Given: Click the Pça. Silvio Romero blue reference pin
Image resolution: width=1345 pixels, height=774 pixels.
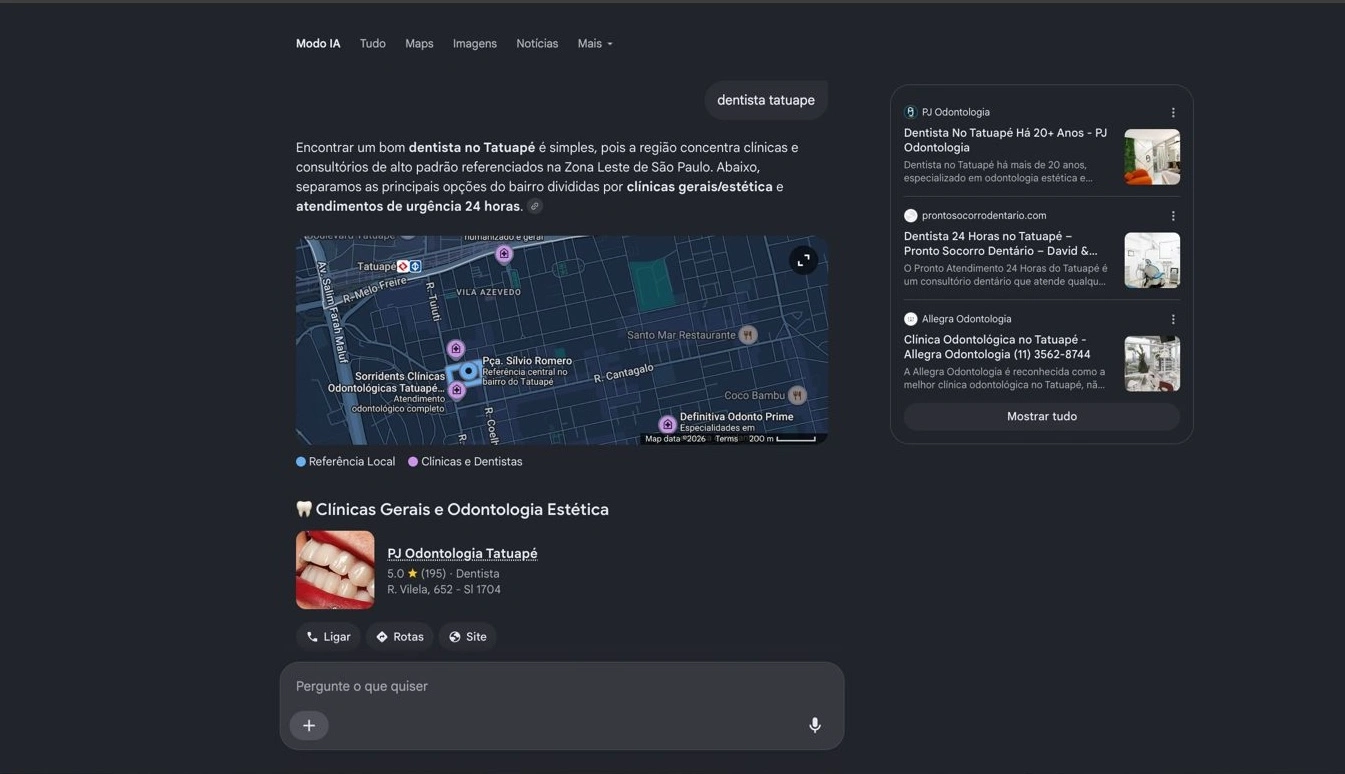Looking at the screenshot, I should click(468, 371).
